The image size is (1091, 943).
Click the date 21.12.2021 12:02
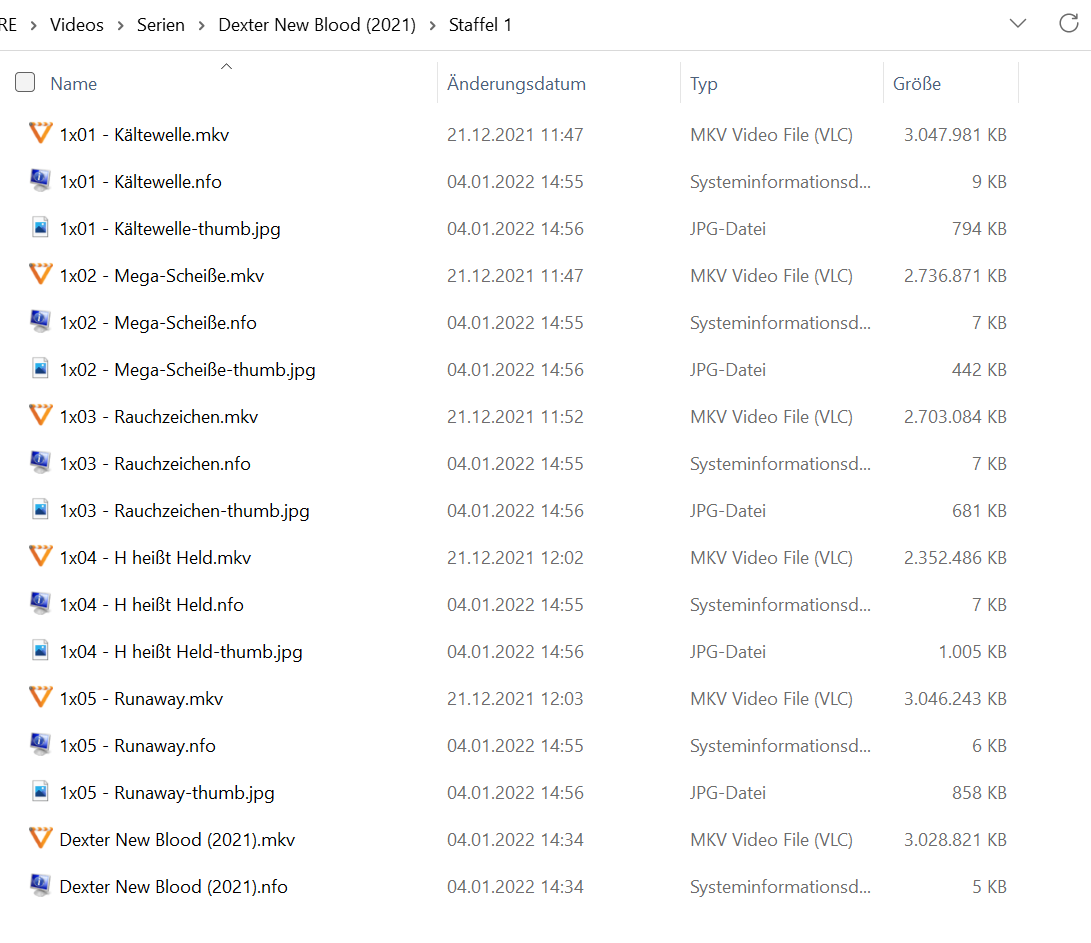point(515,557)
